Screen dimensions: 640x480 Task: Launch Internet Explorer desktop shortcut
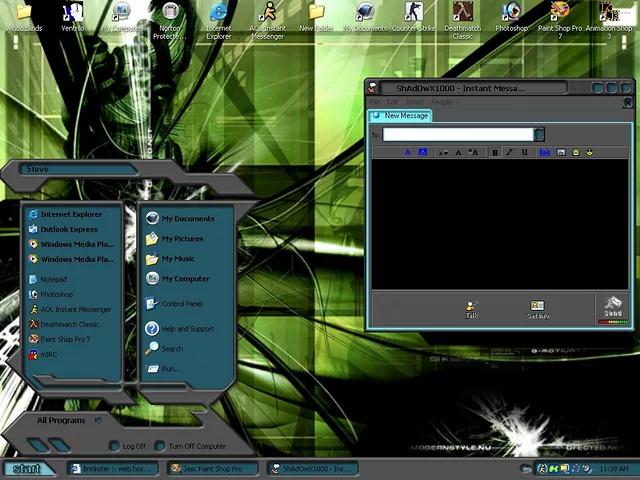click(x=219, y=21)
